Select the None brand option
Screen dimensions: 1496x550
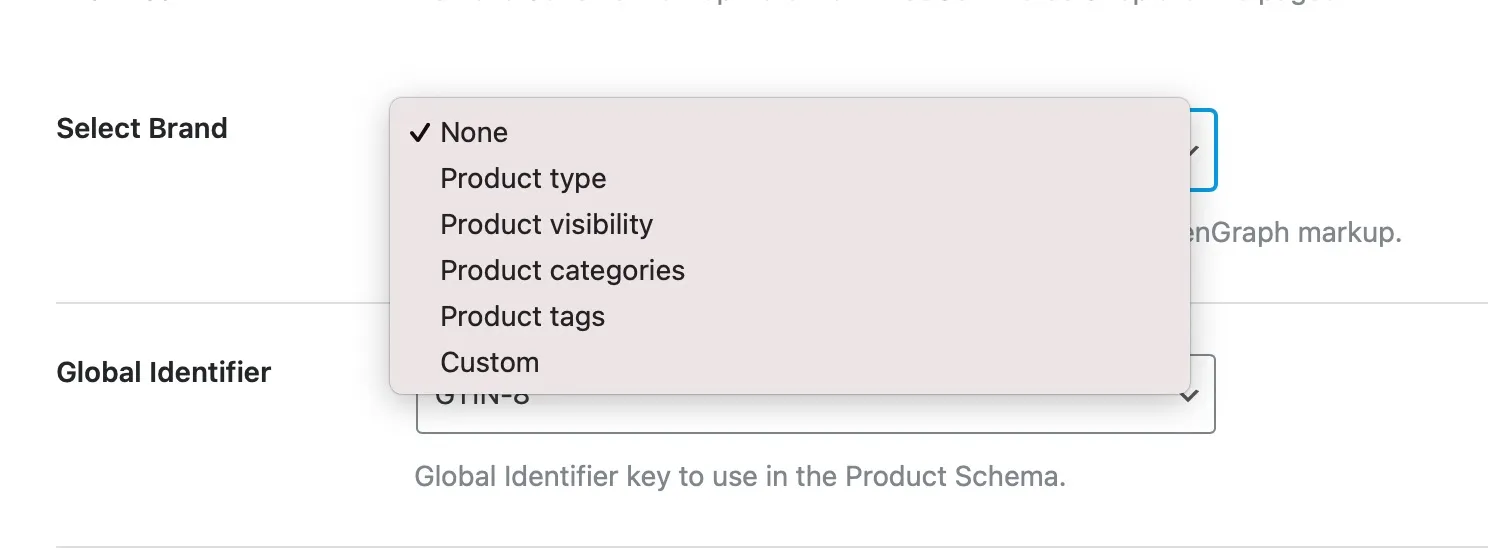(x=474, y=133)
